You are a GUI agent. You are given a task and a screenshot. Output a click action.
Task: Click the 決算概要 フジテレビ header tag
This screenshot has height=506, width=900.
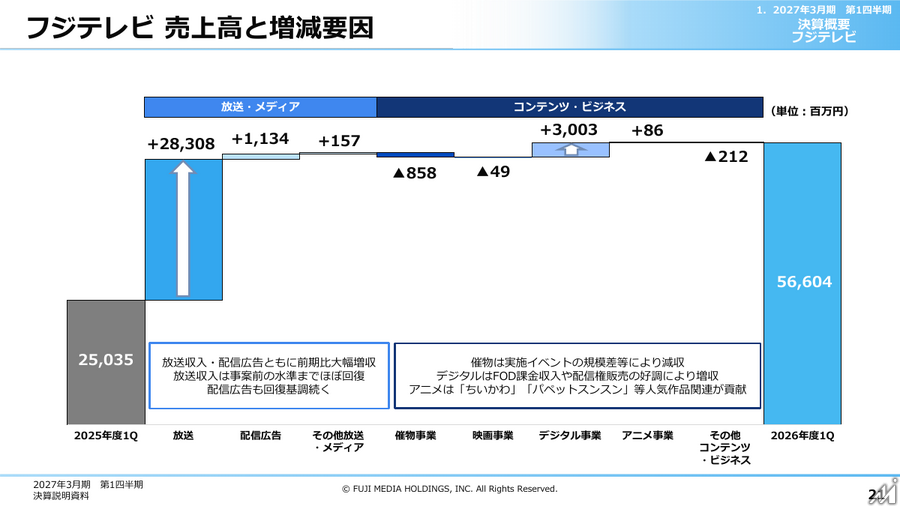(824, 30)
